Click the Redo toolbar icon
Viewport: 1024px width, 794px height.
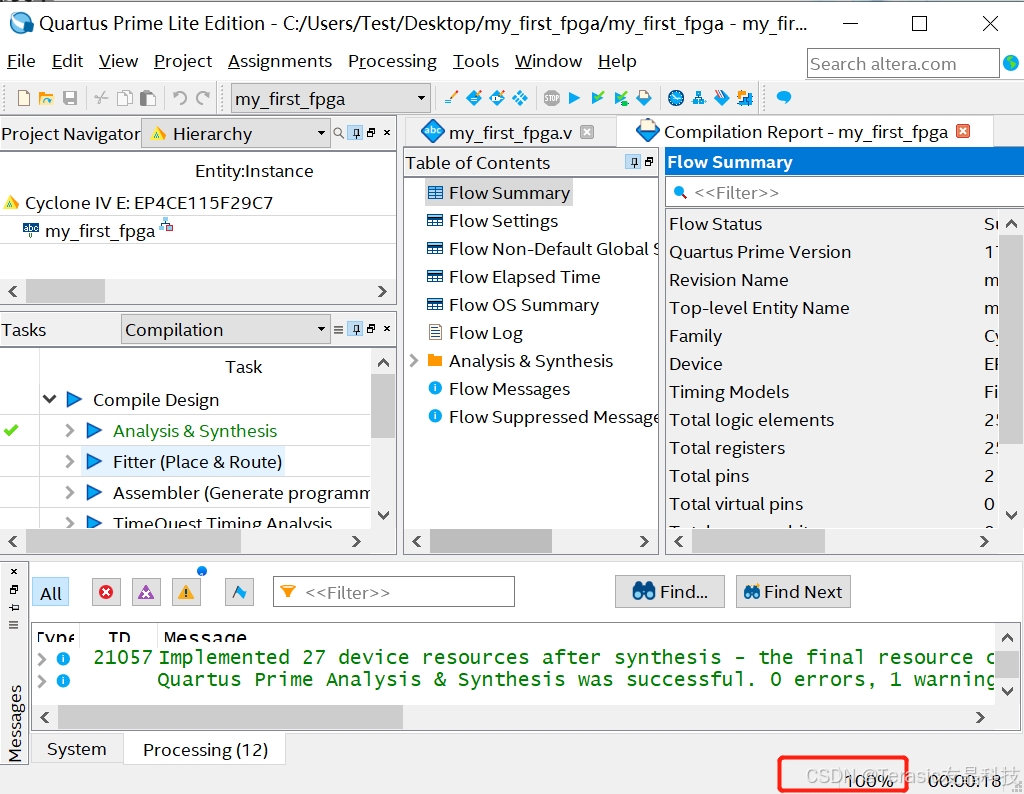pos(203,99)
